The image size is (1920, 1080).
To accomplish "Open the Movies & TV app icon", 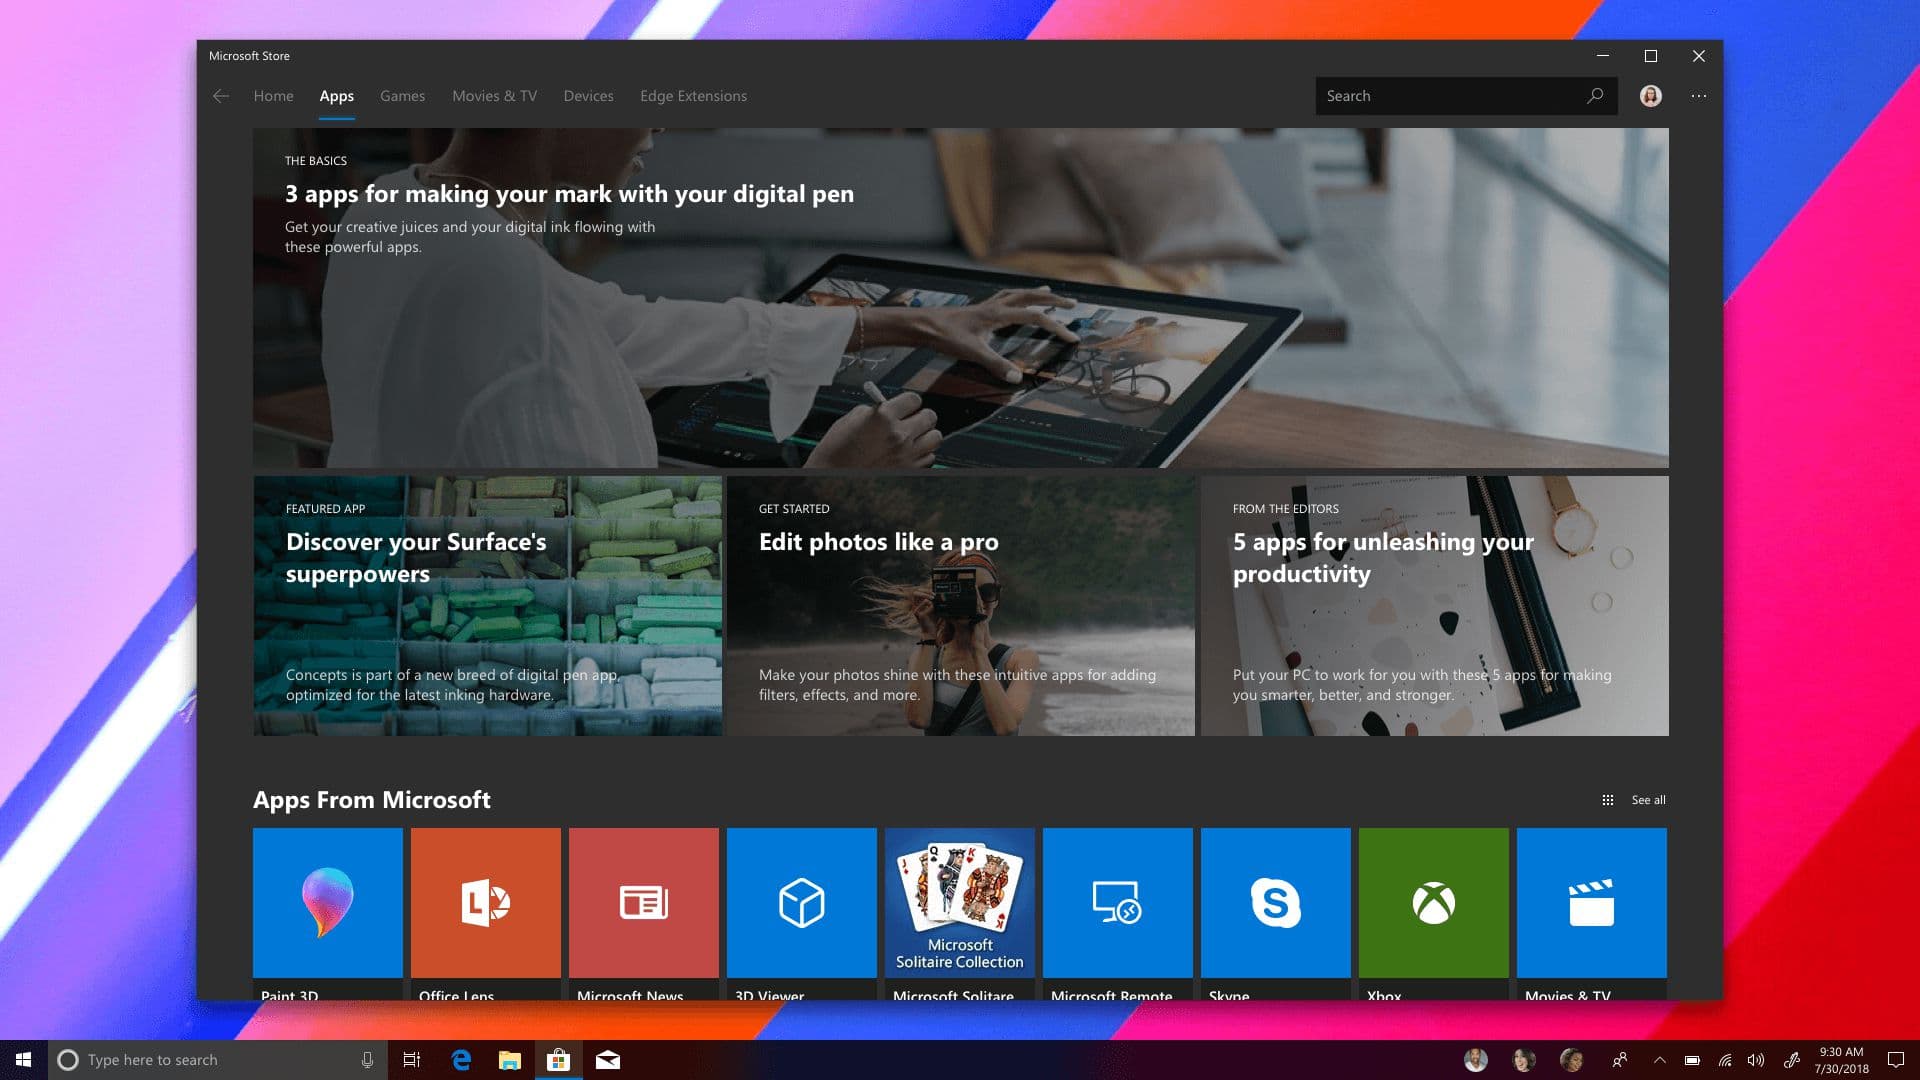I will 1592,902.
